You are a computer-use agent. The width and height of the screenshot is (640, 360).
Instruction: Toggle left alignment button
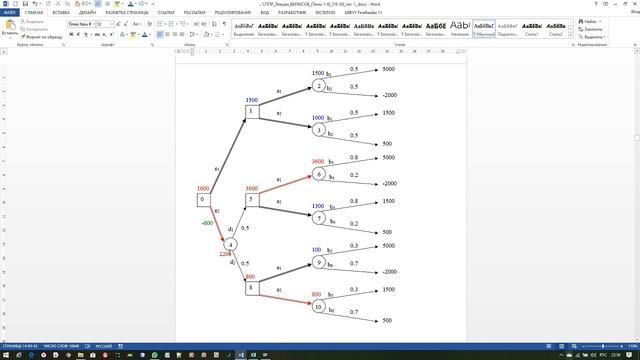160,34
